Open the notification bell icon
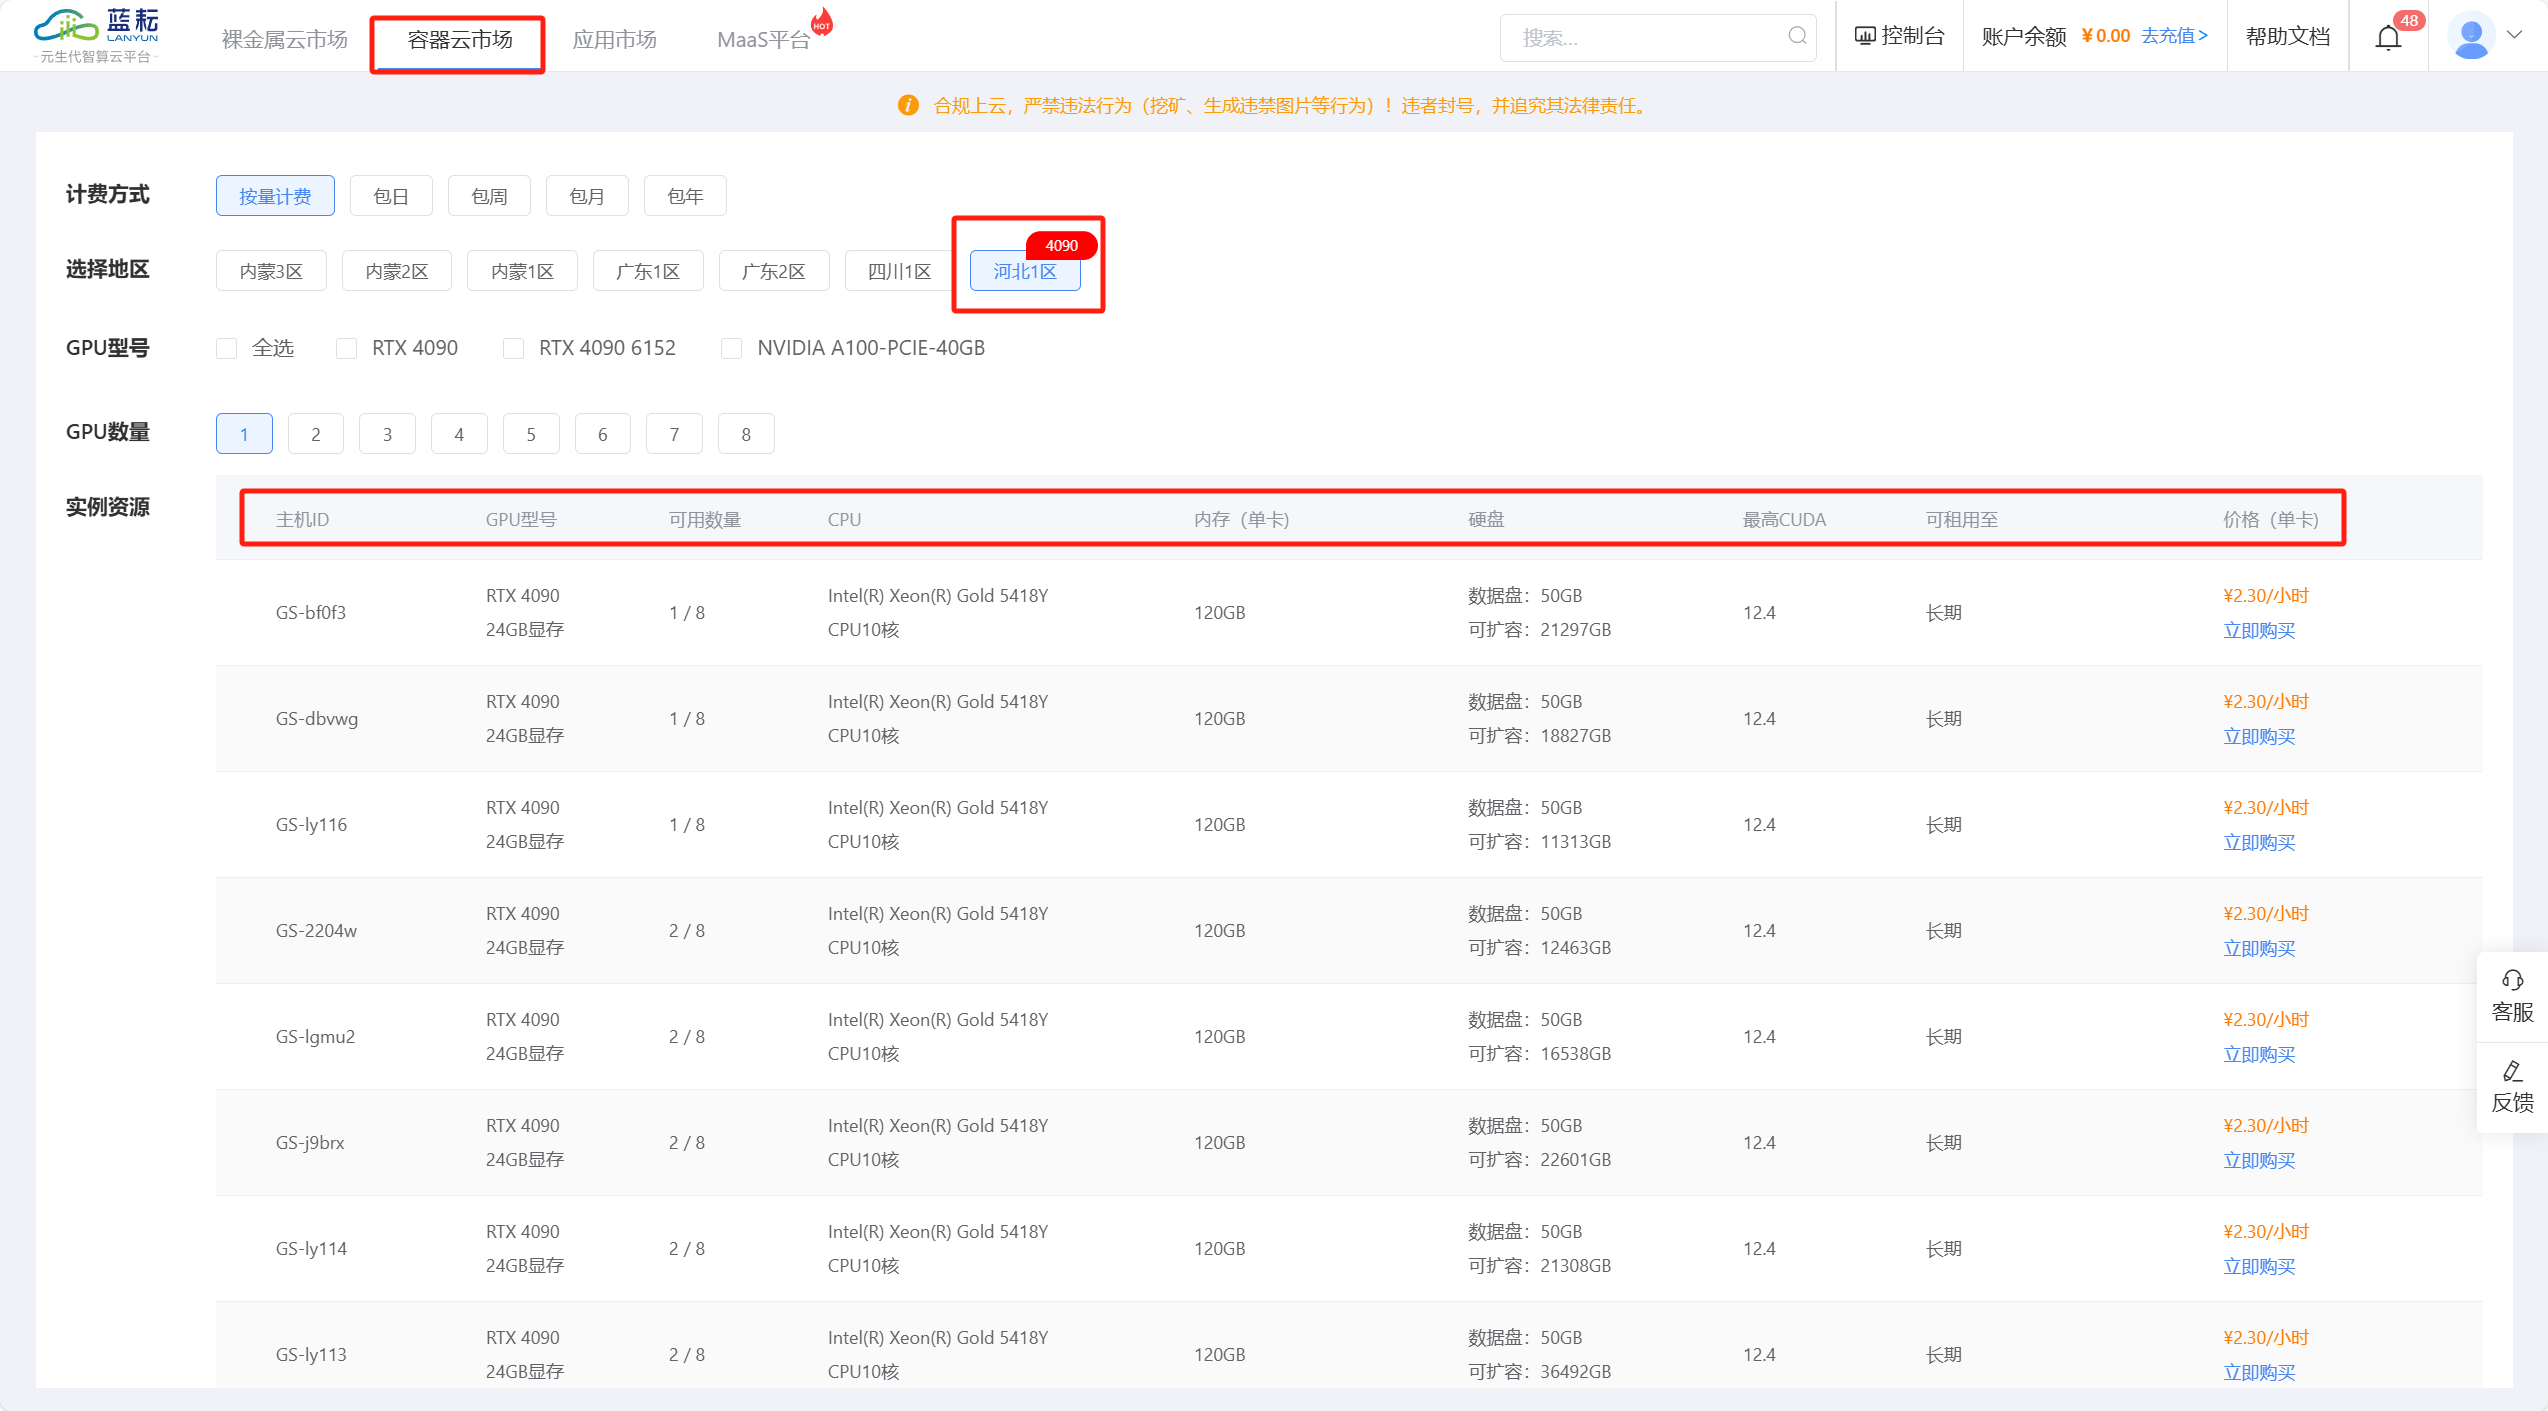The width and height of the screenshot is (2548, 1411). 2388,38
